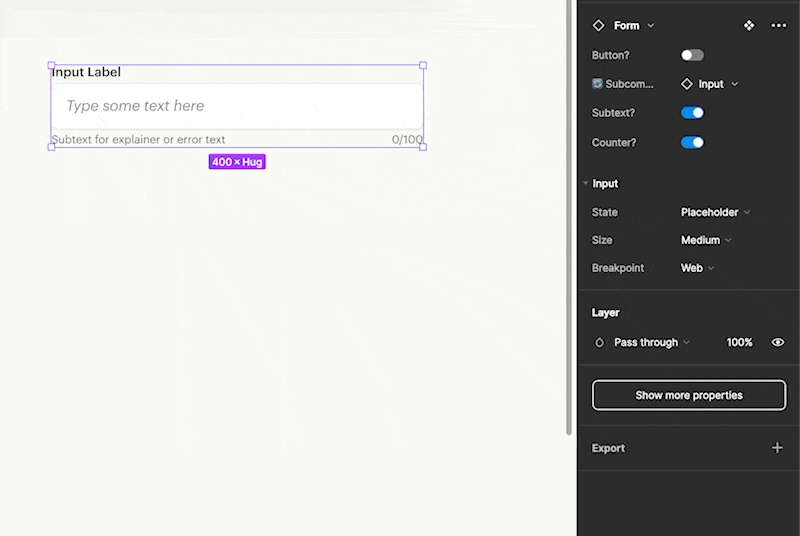Click the Export section heading

point(608,448)
